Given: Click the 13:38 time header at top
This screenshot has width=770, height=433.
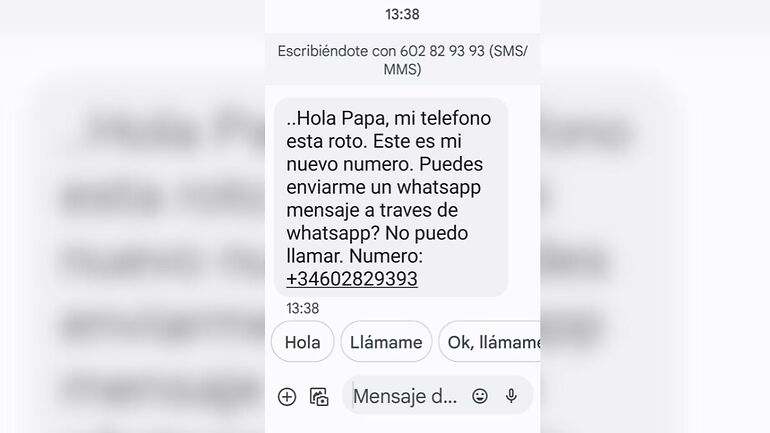Looking at the screenshot, I should point(402,14).
